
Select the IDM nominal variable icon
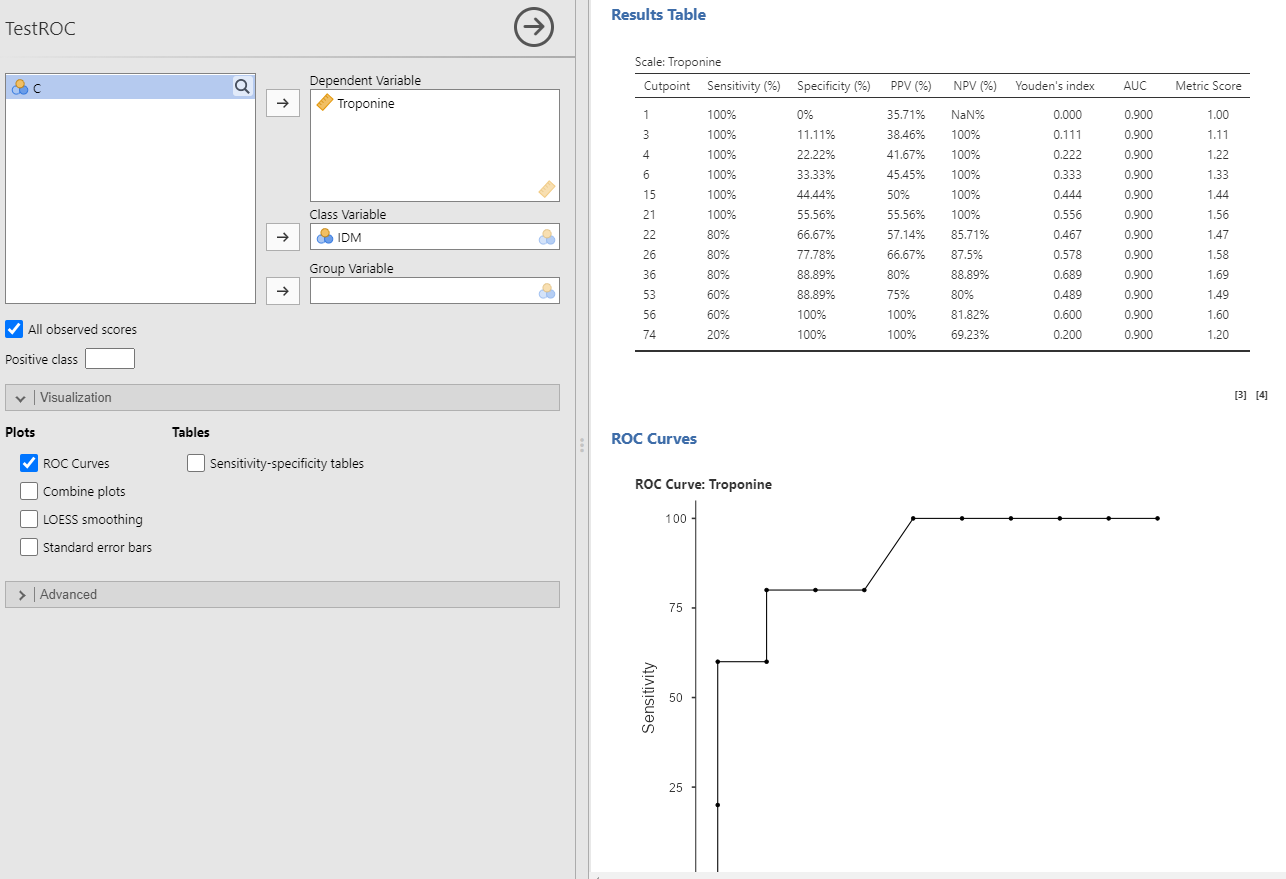pos(324,237)
